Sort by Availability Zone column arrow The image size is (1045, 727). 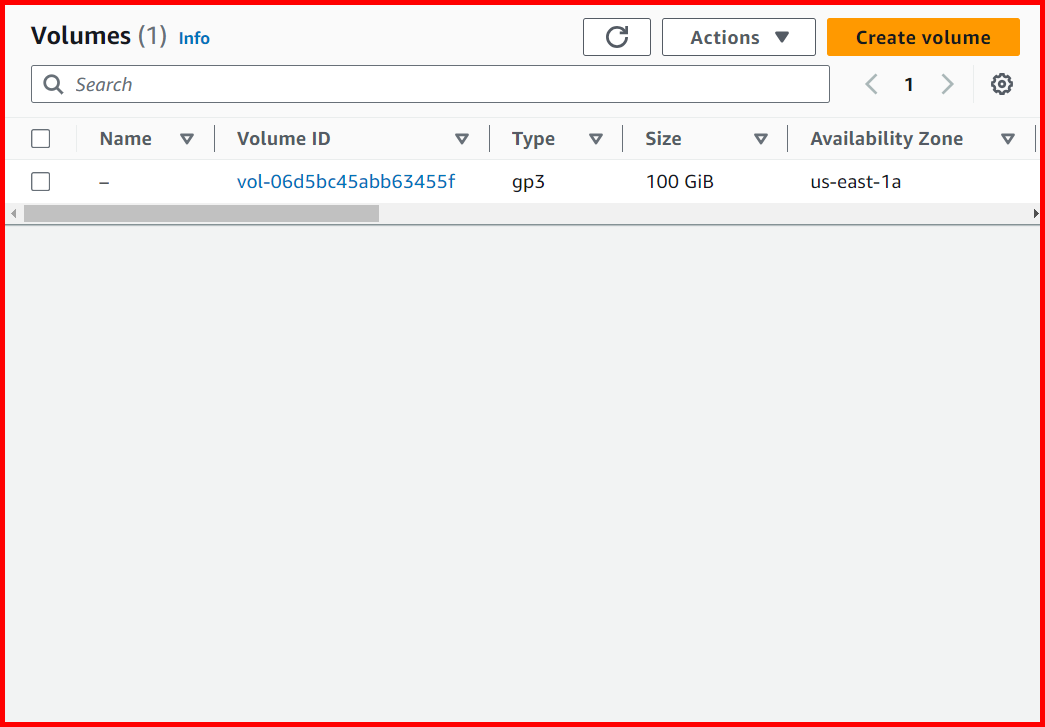(x=1008, y=139)
